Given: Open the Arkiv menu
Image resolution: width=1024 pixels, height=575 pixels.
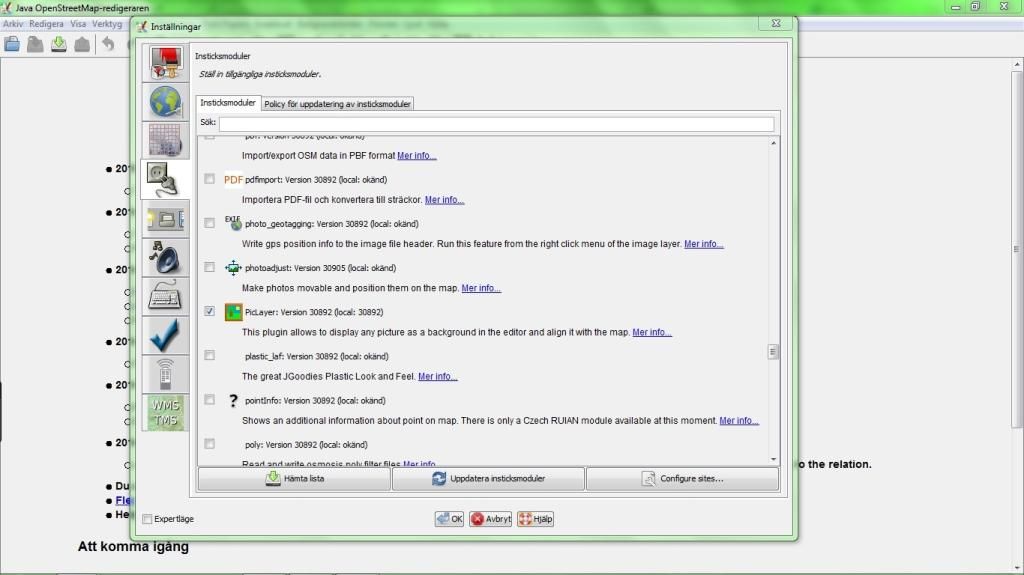Looking at the screenshot, I should (12, 24).
